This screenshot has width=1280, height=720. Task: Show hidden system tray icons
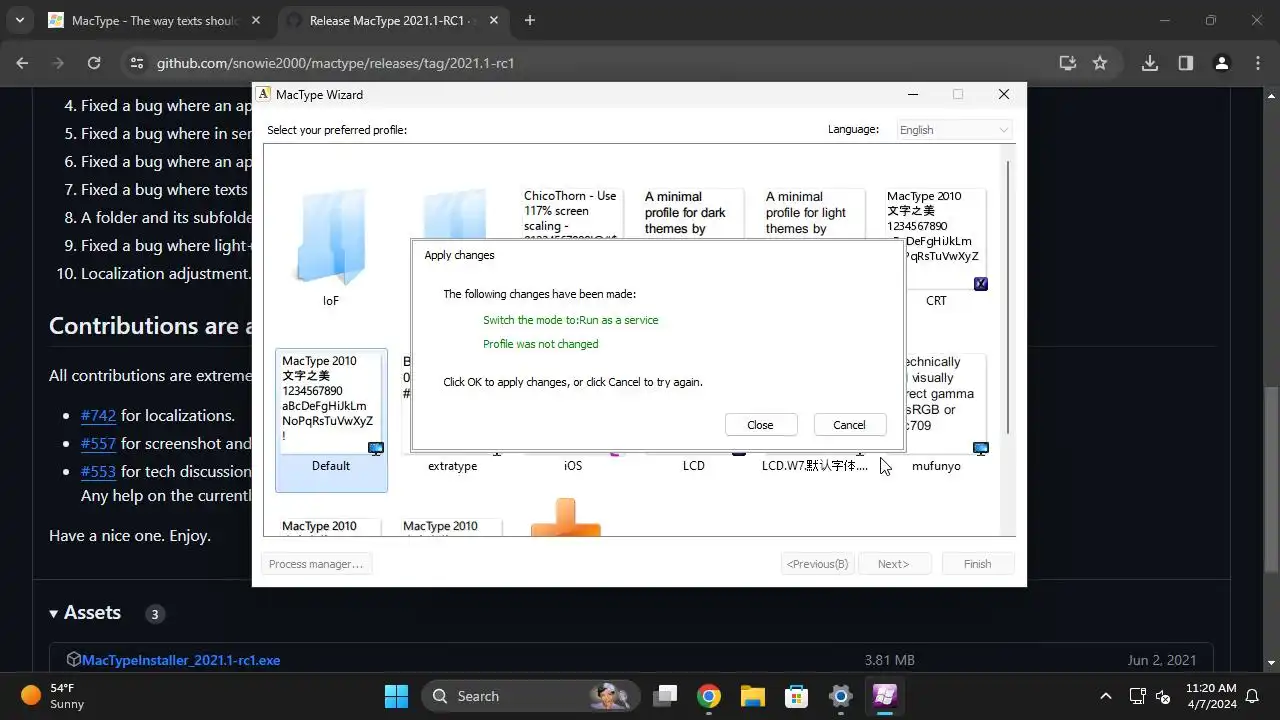point(1105,696)
